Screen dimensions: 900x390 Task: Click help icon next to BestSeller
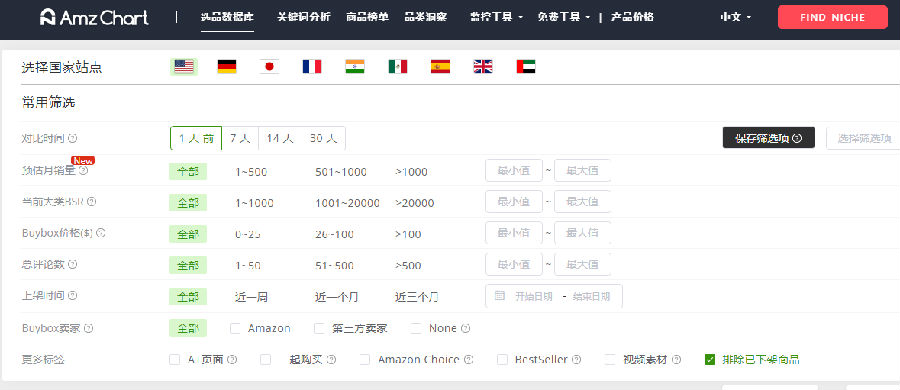click(576, 360)
